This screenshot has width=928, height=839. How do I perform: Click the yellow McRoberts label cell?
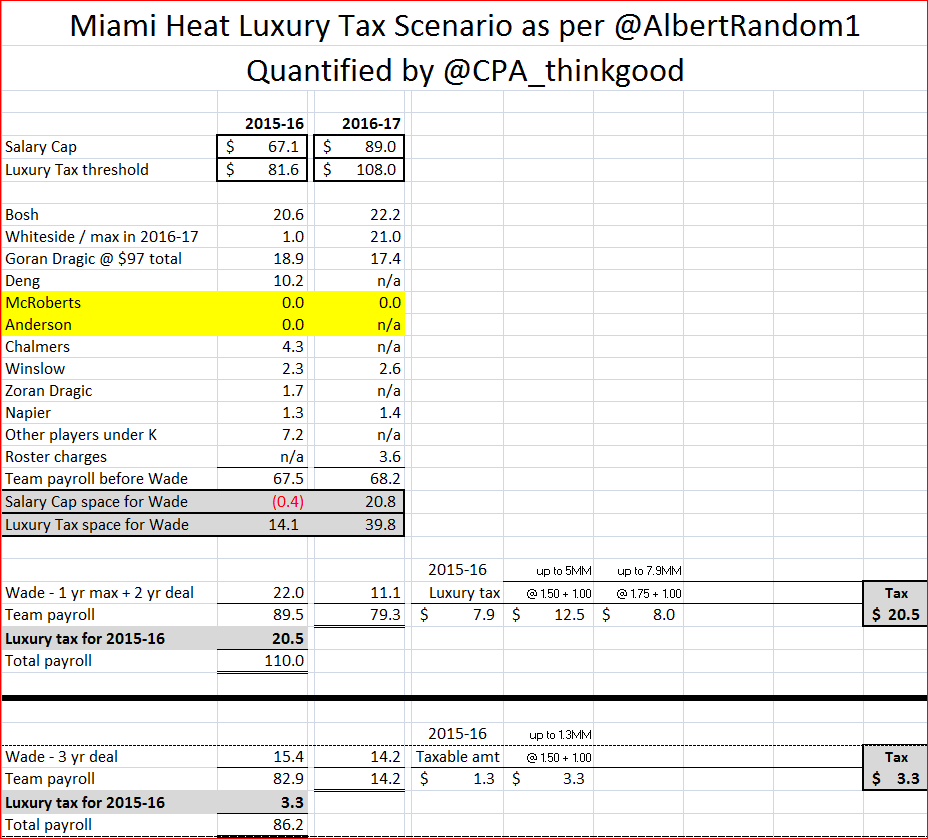pos(43,303)
